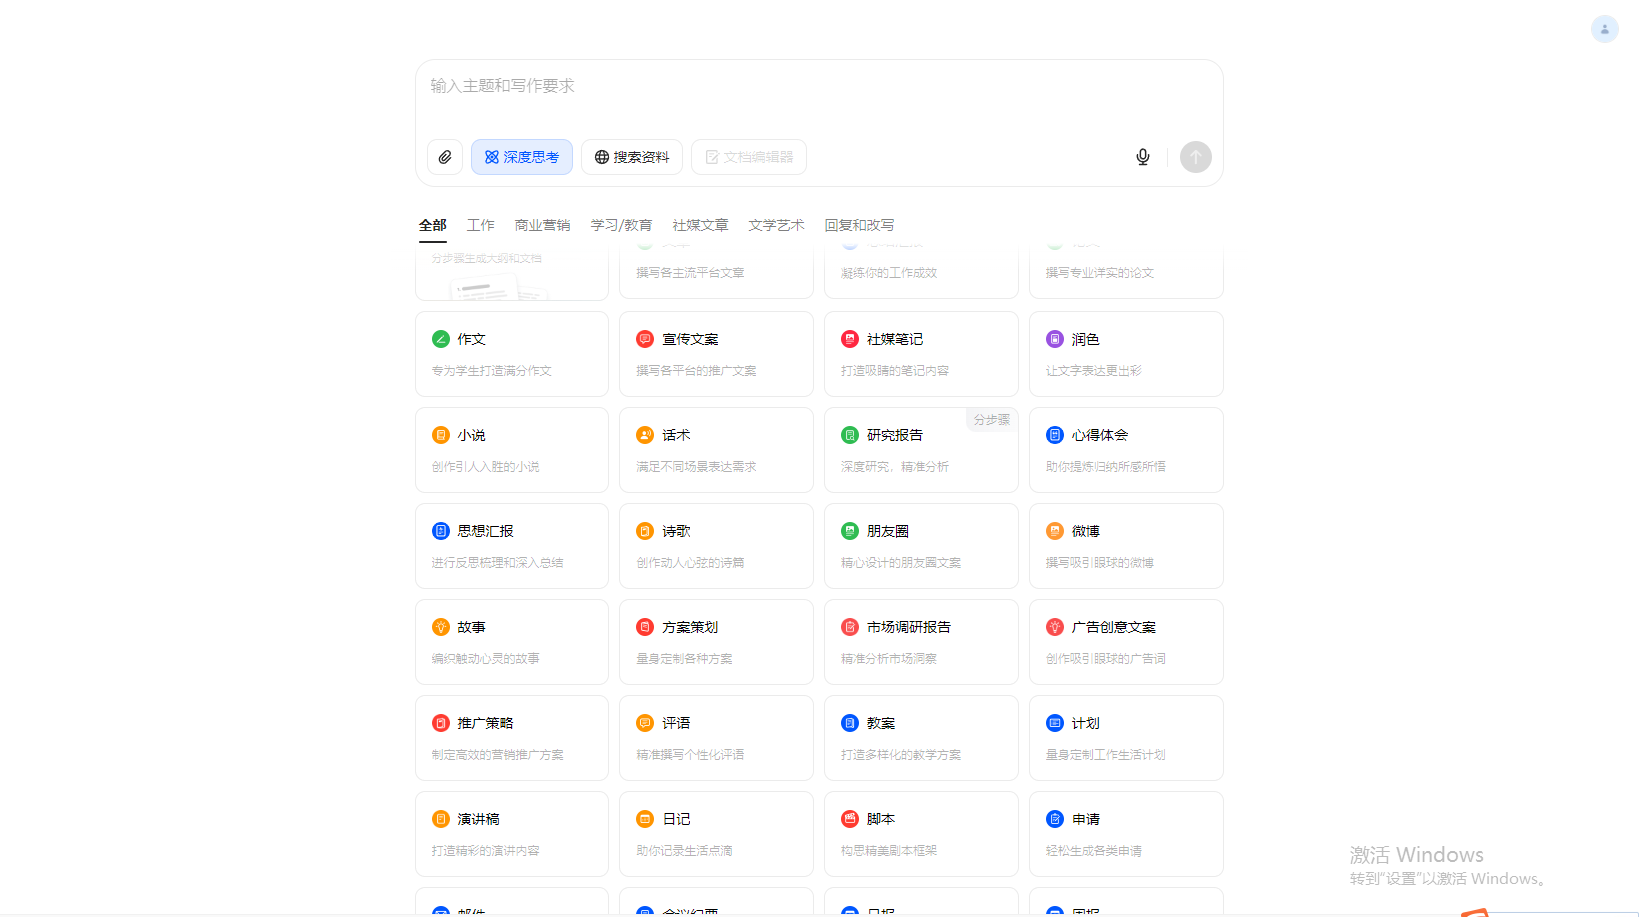Choose the 市场调研报告 template
The image size is (1639, 917).
click(920, 642)
